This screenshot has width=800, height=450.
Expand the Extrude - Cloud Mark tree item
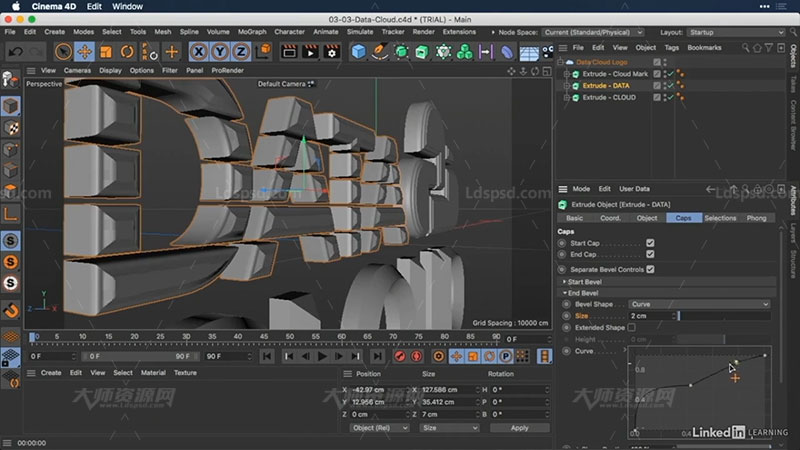pyautogui.click(x=566, y=74)
